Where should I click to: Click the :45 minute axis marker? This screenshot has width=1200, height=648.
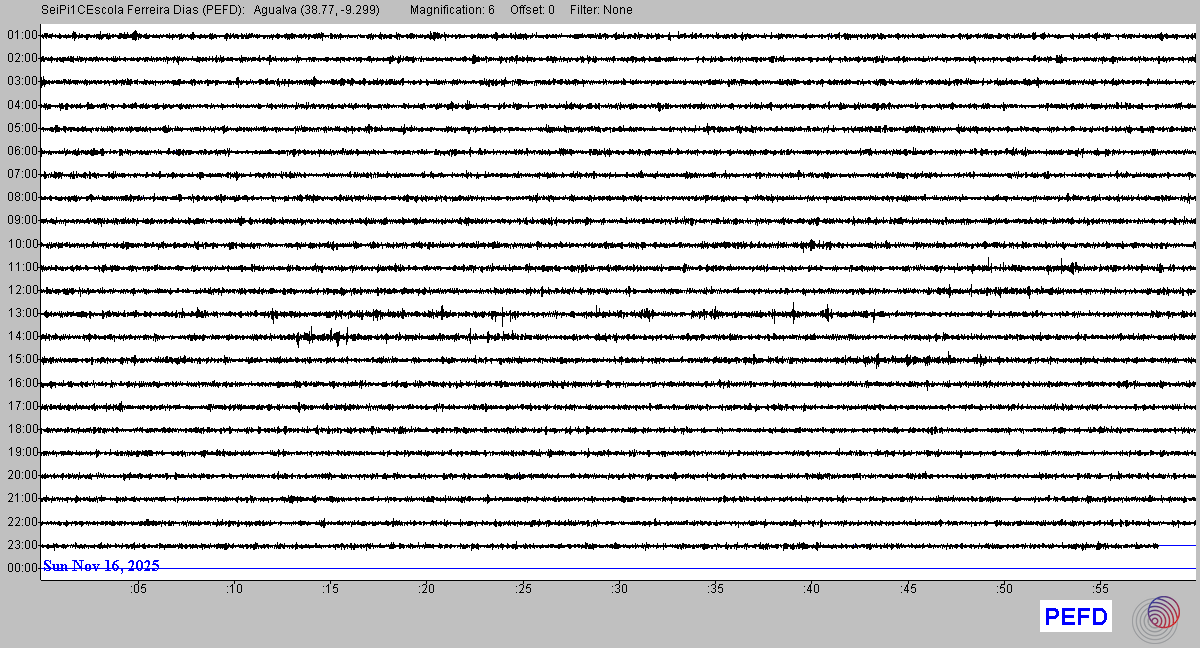(x=908, y=590)
